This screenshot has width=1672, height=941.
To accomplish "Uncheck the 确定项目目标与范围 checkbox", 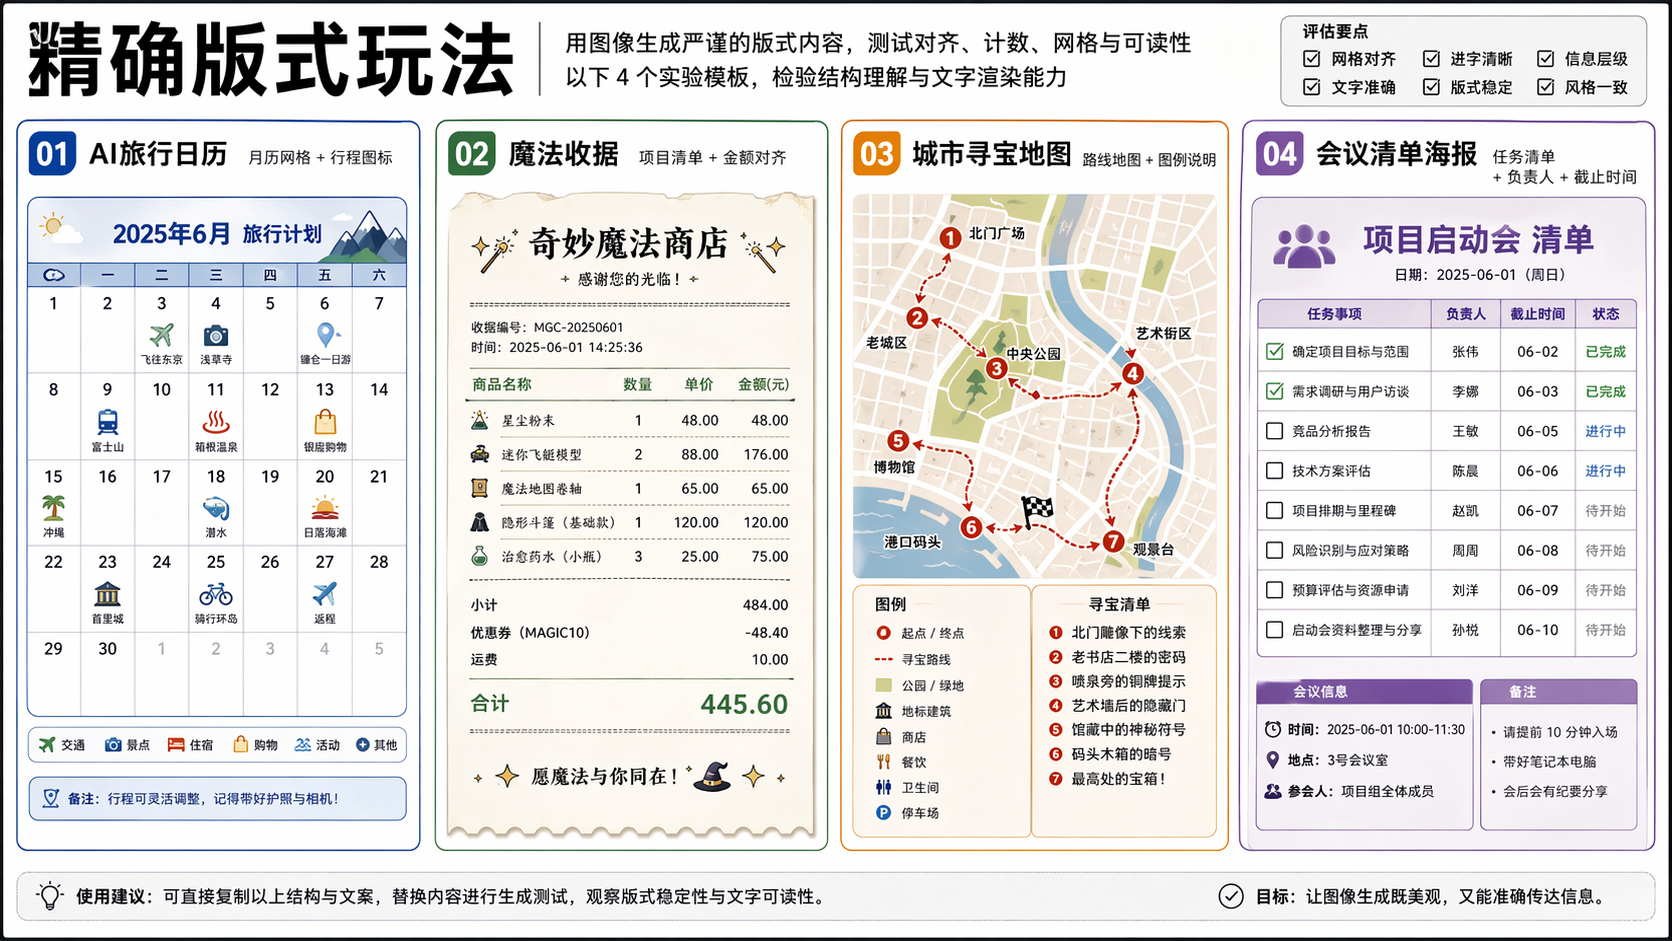I will (x=1274, y=352).
